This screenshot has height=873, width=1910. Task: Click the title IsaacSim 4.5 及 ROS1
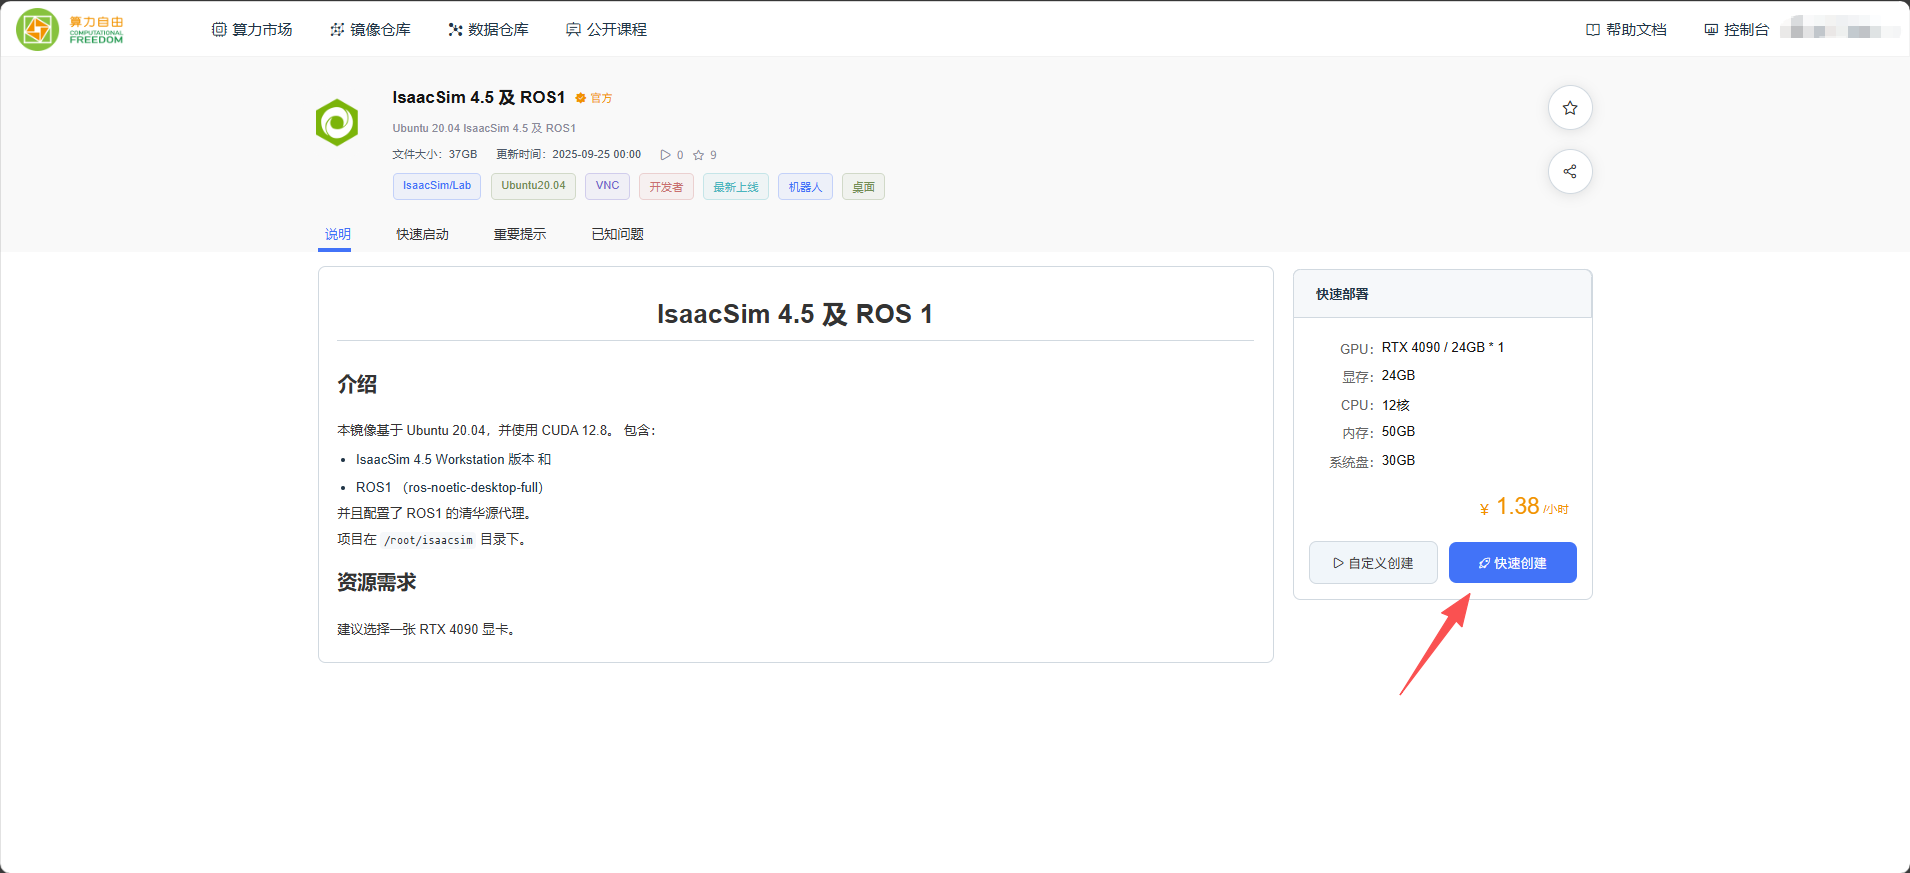coord(479,97)
